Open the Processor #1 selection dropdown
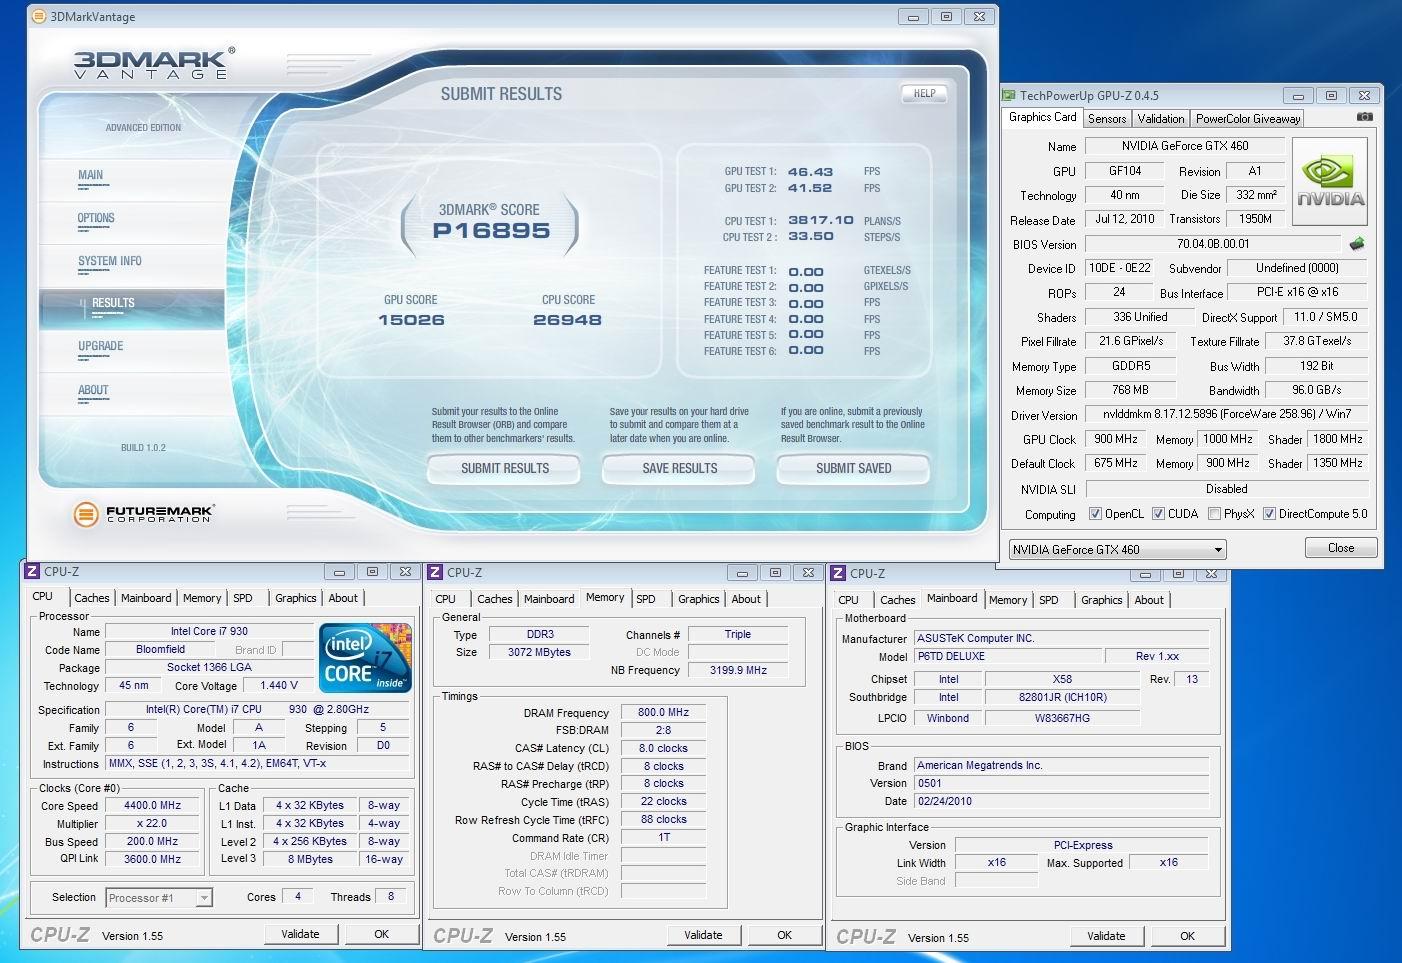The width and height of the screenshot is (1402, 963). pos(158,898)
